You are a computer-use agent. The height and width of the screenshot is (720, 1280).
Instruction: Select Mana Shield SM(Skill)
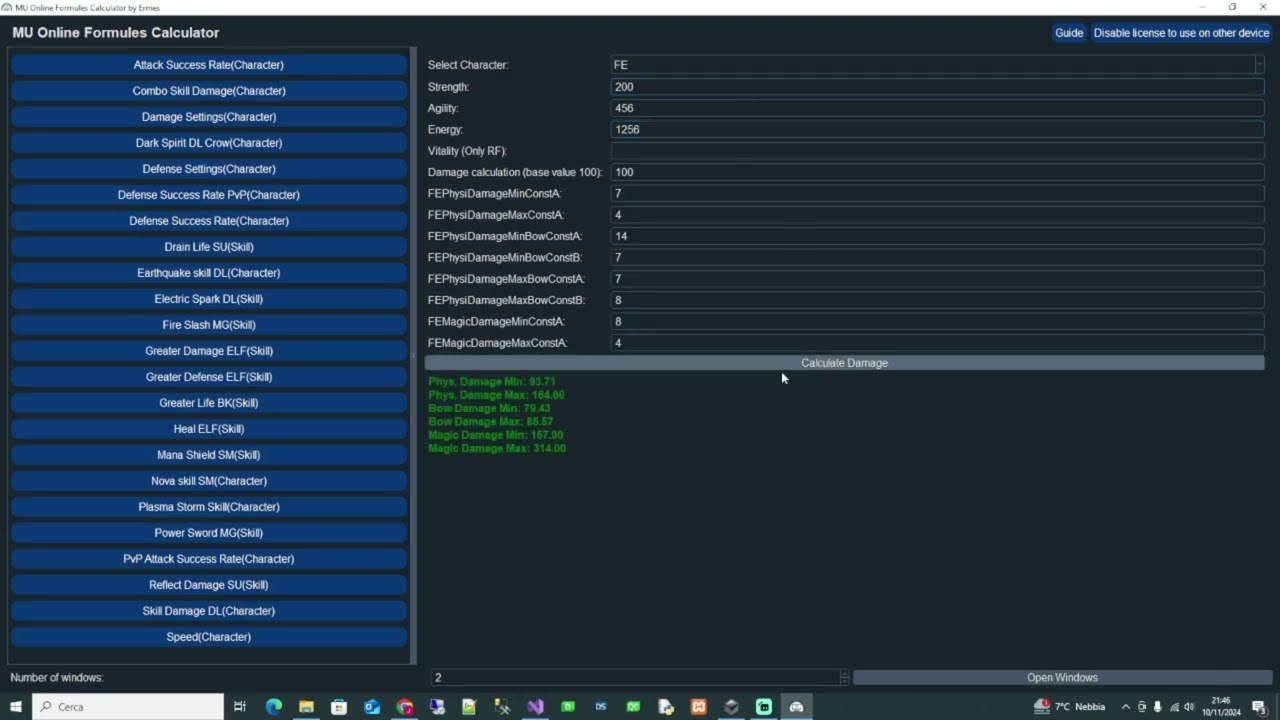(209, 455)
